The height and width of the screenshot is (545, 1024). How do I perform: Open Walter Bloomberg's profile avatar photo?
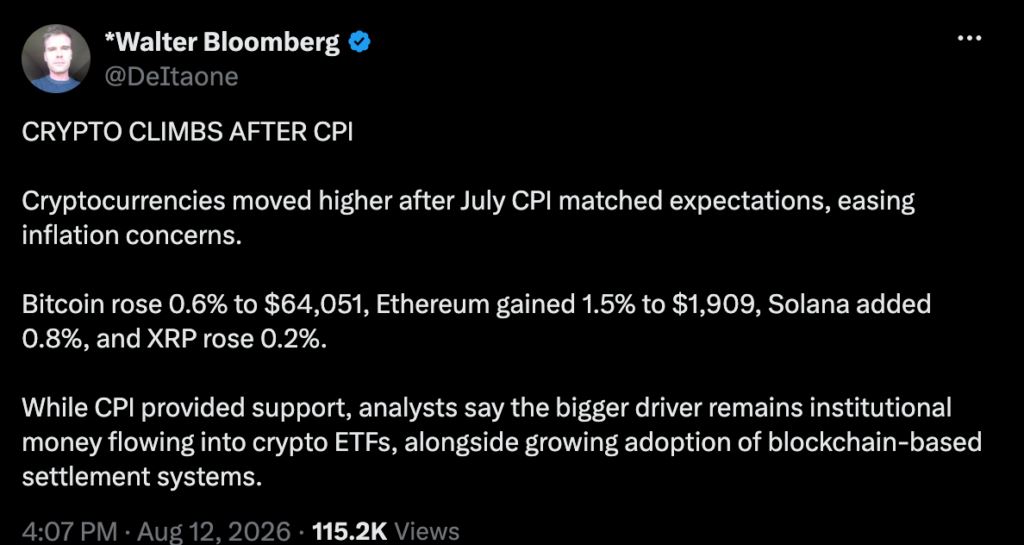coord(56,59)
